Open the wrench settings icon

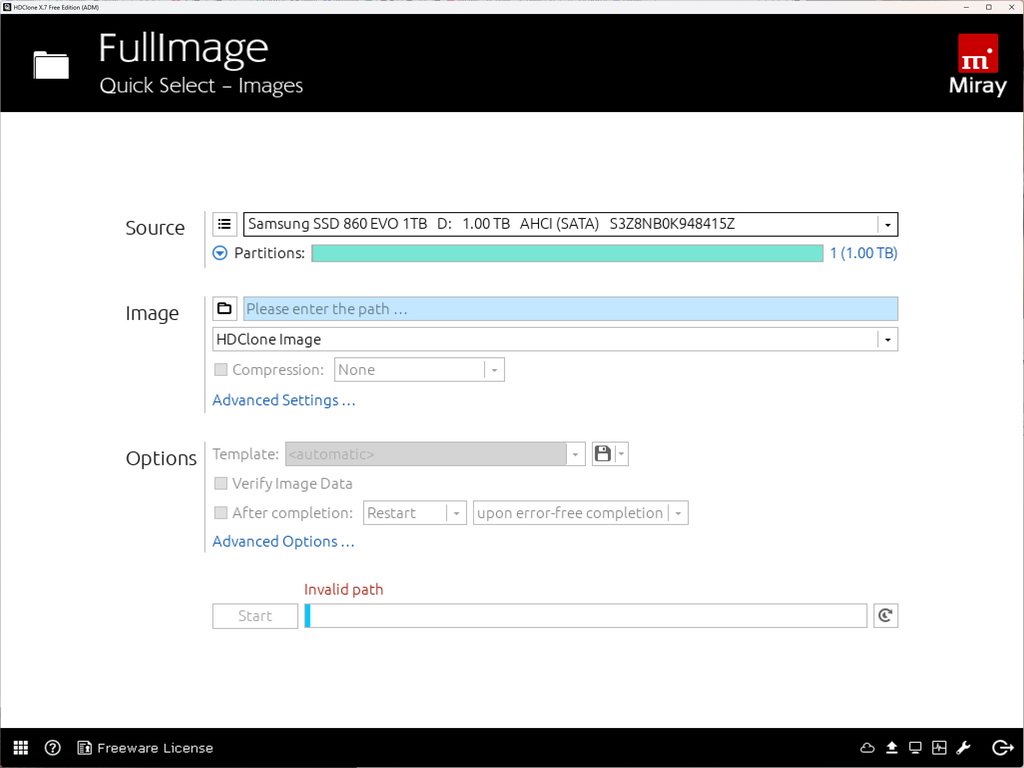(963, 748)
